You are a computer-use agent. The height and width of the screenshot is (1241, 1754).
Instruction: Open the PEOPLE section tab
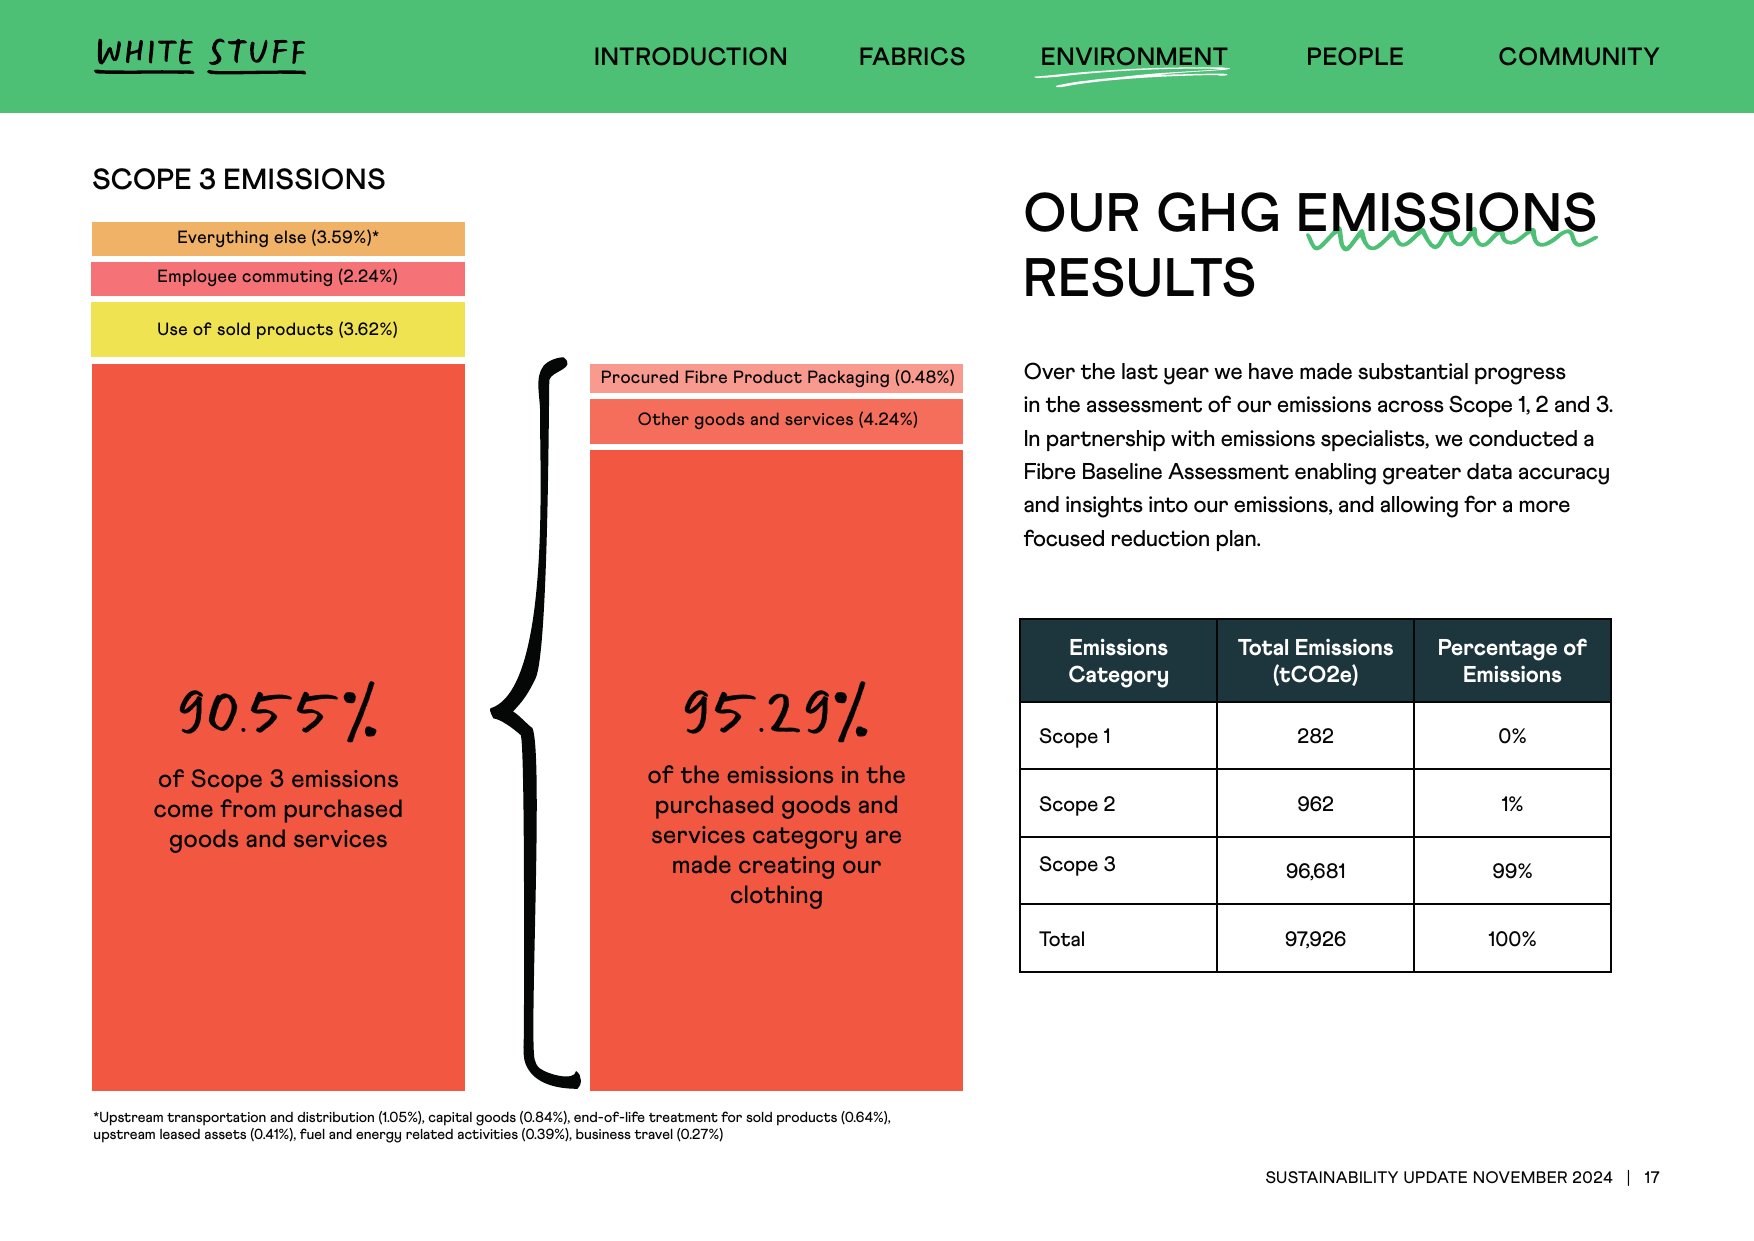pos(1354,57)
